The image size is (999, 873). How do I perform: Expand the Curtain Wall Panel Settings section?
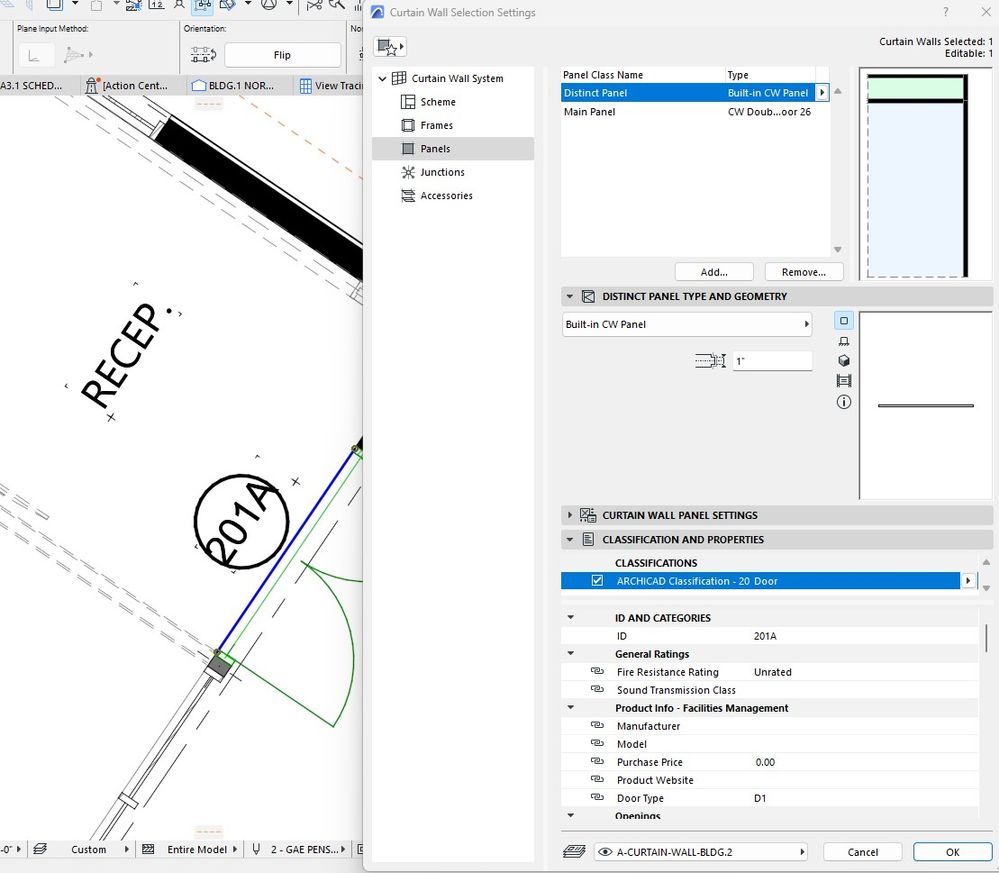[570, 515]
